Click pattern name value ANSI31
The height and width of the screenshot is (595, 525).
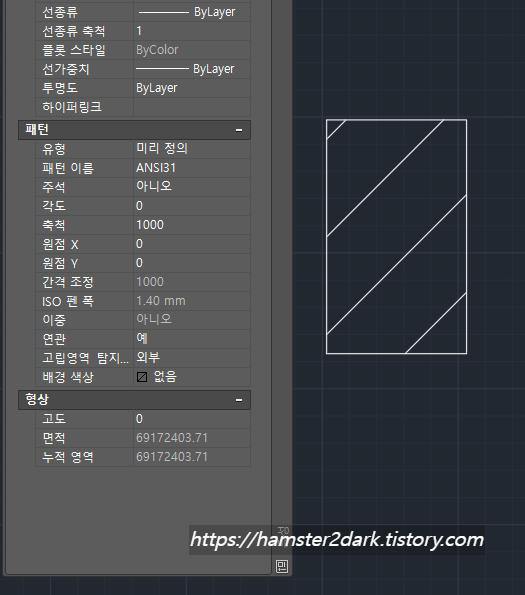tap(192, 168)
